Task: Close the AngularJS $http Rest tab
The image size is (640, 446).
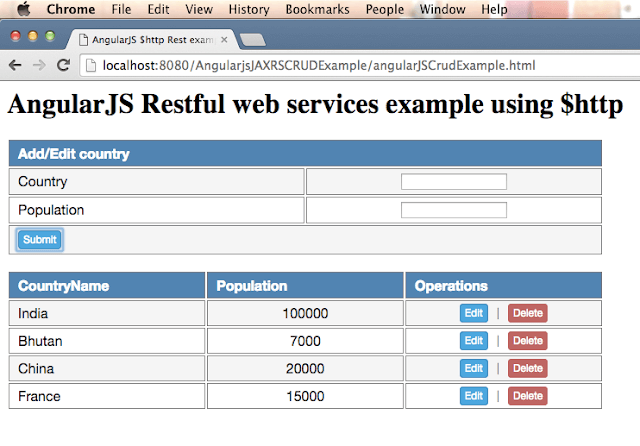Action: tap(224, 41)
